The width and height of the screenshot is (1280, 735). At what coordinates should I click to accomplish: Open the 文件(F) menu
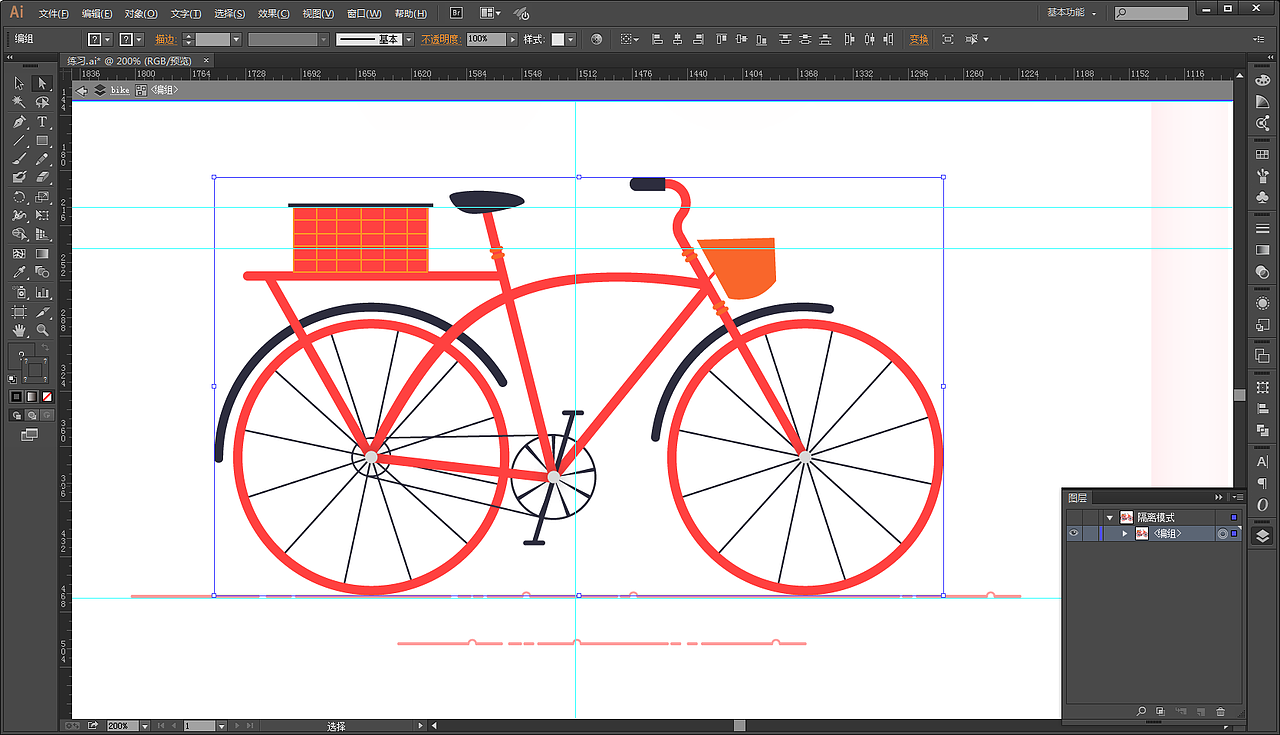click(x=54, y=14)
